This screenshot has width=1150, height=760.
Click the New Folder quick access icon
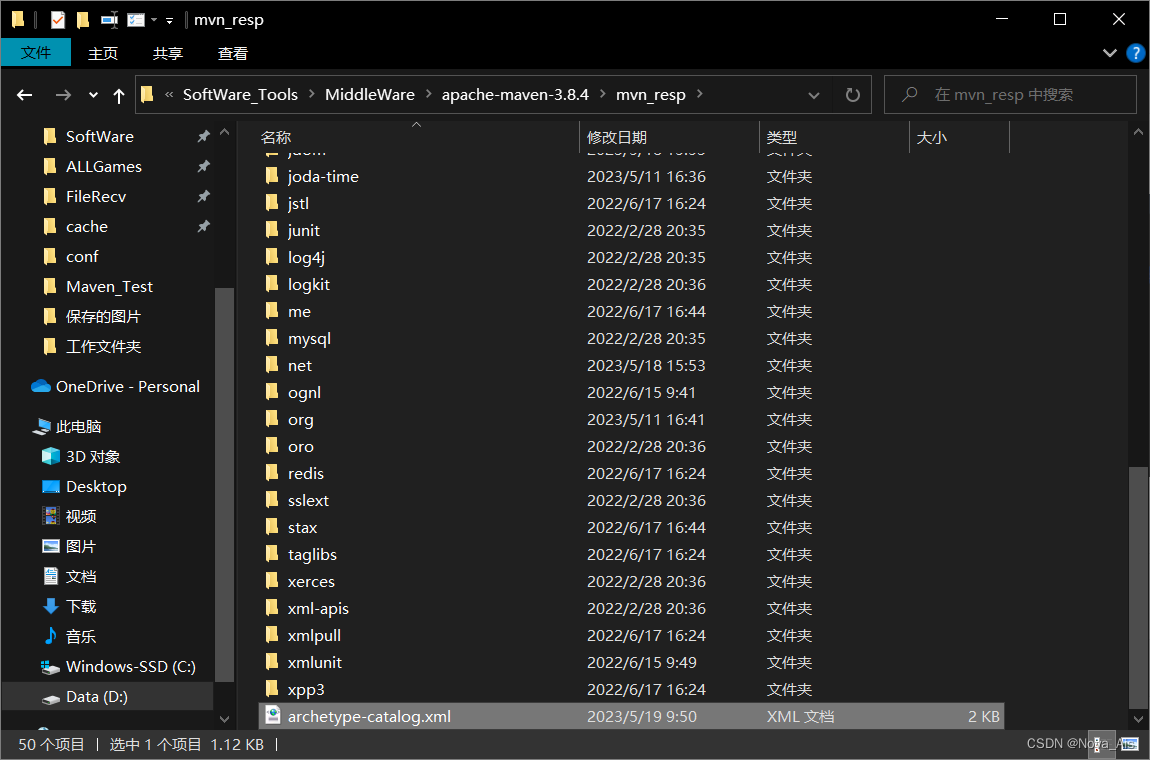(x=83, y=20)
